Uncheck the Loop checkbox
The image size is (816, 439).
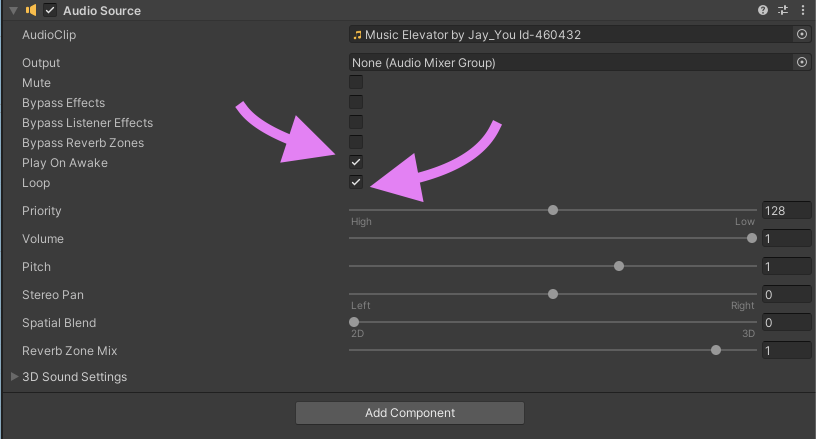pyautogui.click(x=356, y=182)
